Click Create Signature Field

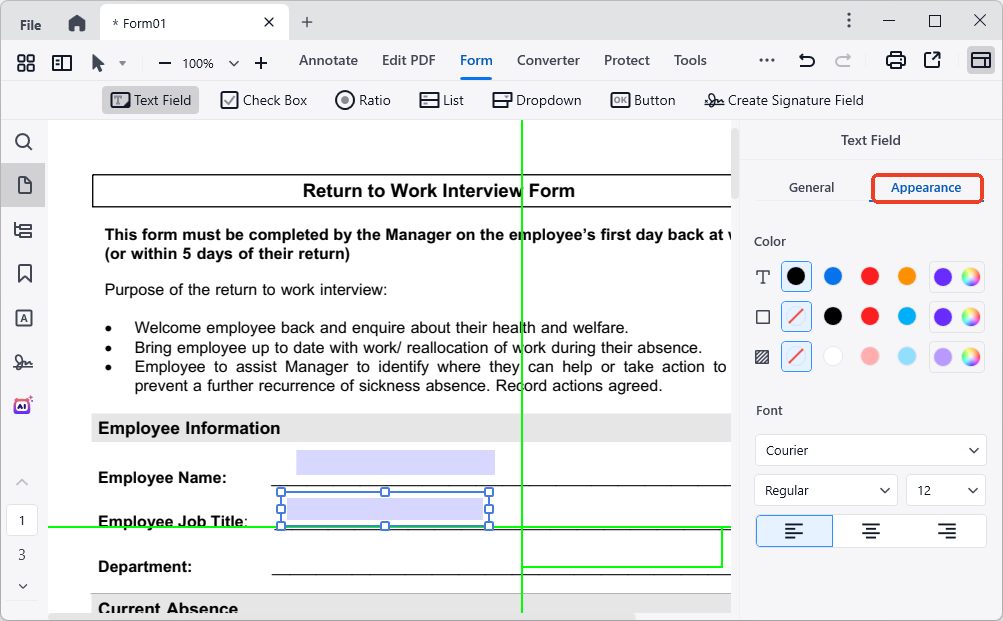pyautogui.click(x=783, y=99)
